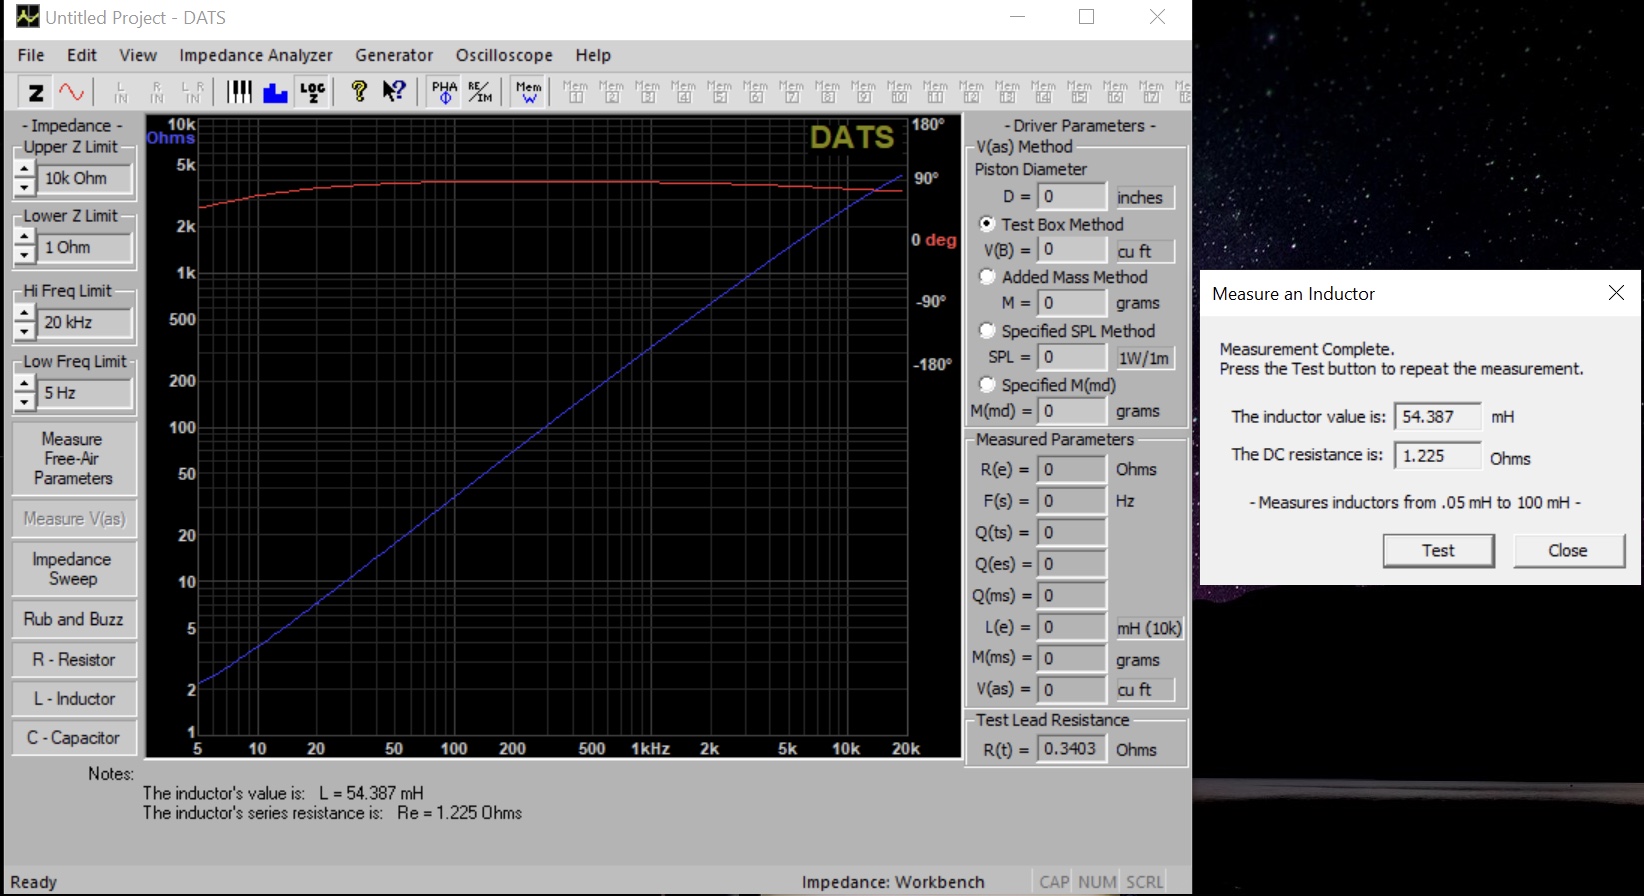Viewport: 1644px width, 896px height.
Task: Decrease the Lower Z Limit with down arrow
Action: [x=24, y=255]
